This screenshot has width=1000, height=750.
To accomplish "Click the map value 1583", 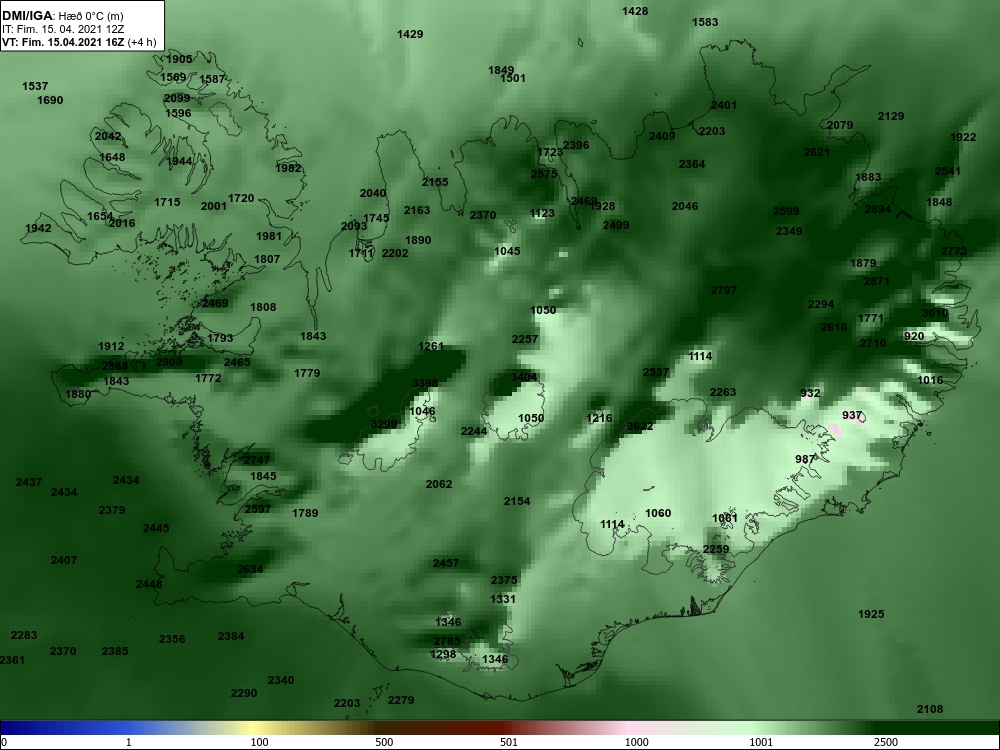I will point(705,22).
